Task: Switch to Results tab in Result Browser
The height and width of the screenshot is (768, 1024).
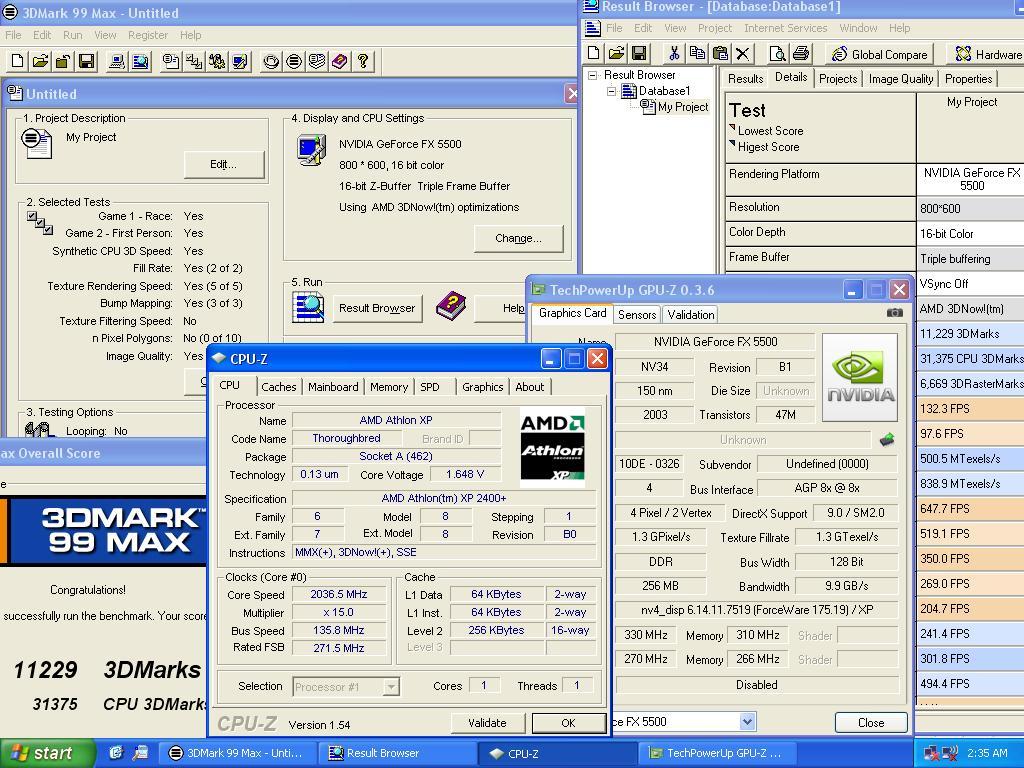Action: [745, 79]
